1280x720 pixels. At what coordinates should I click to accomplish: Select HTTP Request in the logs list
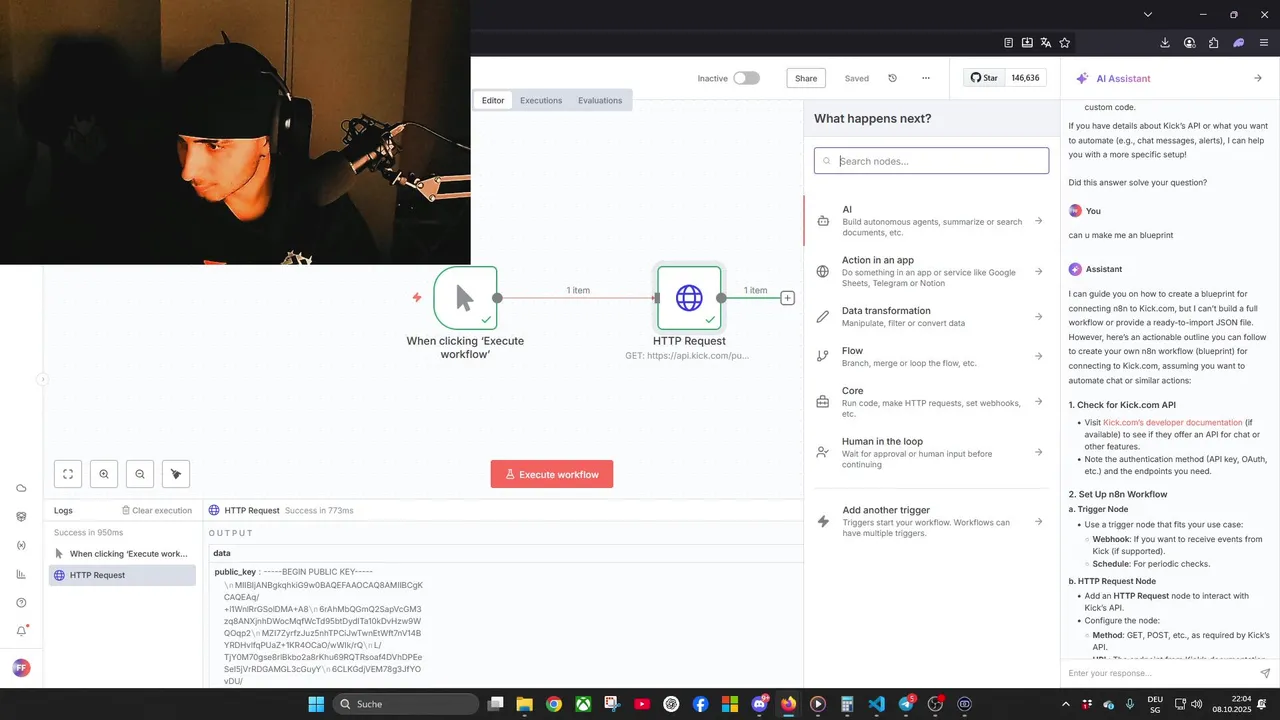tap(122, 575)
